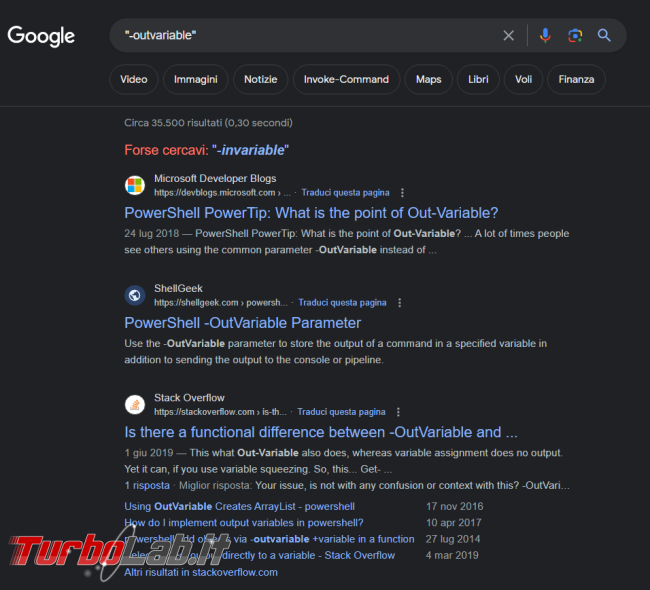Click the Google logo
The width and height of the screenshot is (650, 590).
click(x=41, y=36)
